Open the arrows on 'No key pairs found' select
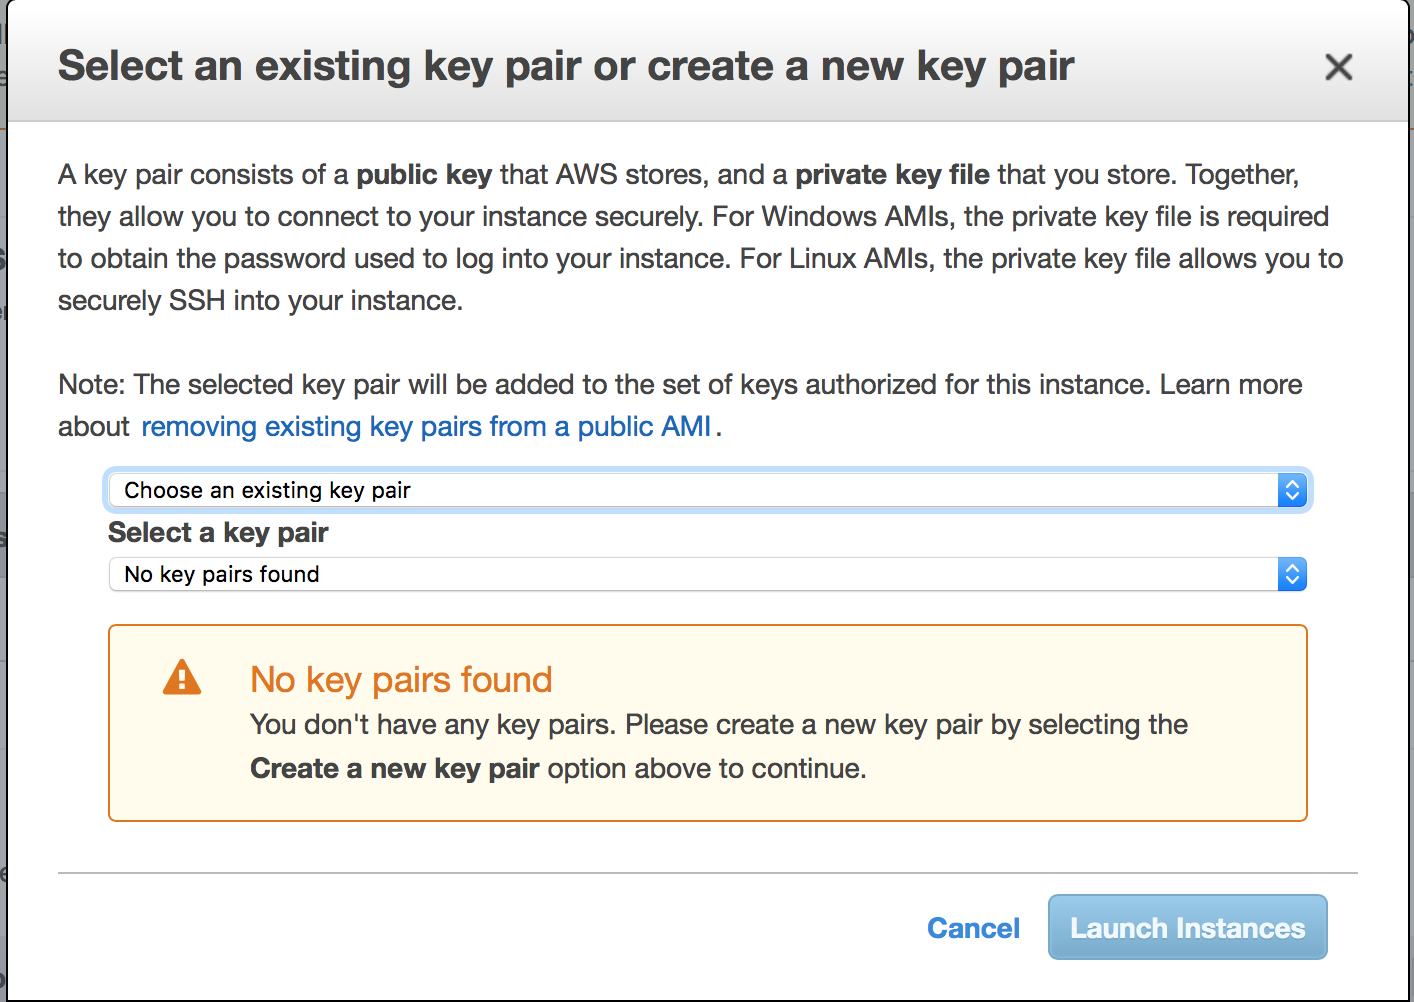Viewport: 1414px width, 1002px height. tap(1292, 574)
